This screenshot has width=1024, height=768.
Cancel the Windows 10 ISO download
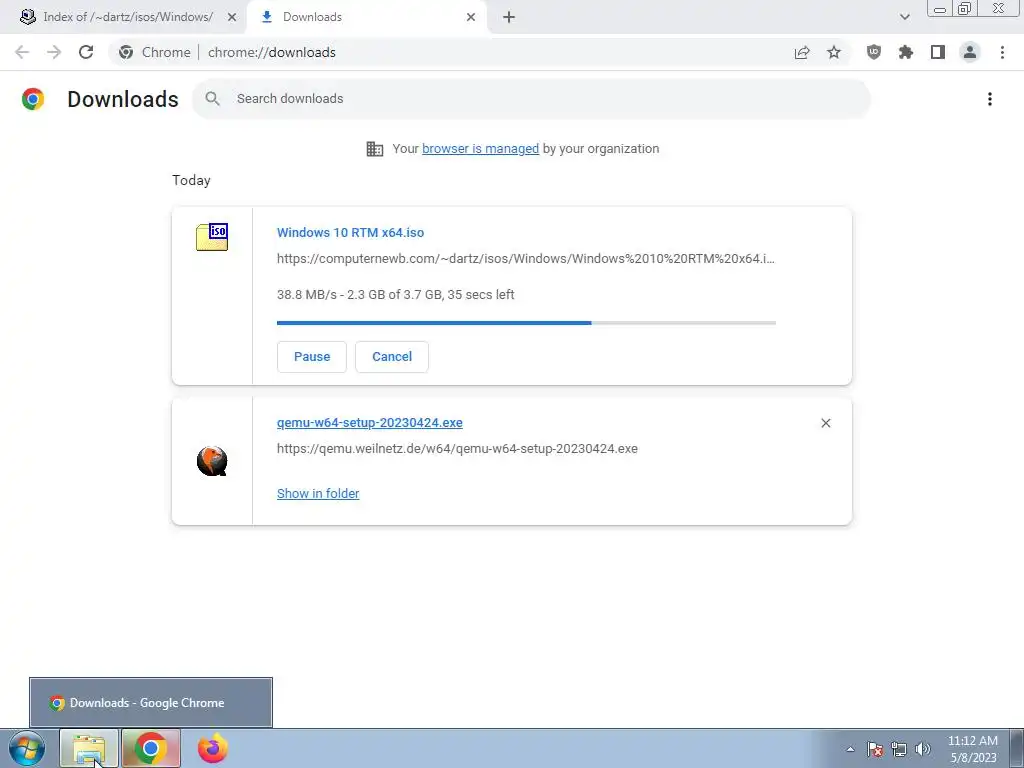pyautogui.click(x=392, y=357)
